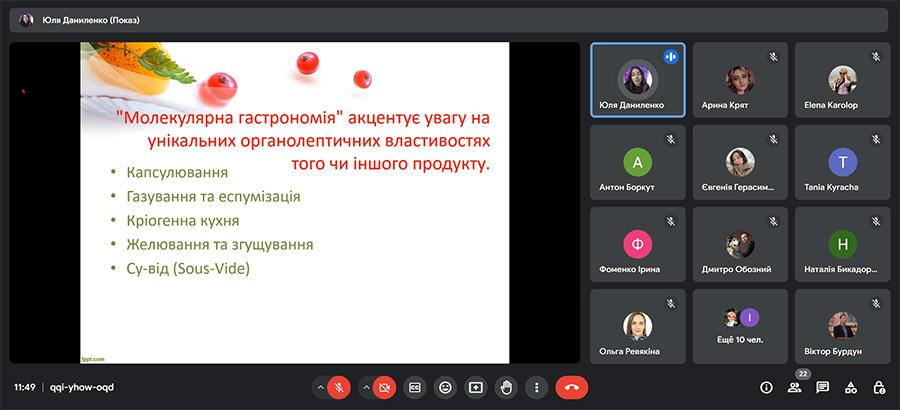Click speaking indicator on Юля Даниленко tile
This screenshot has height=410, width=900.
(671, 56)
